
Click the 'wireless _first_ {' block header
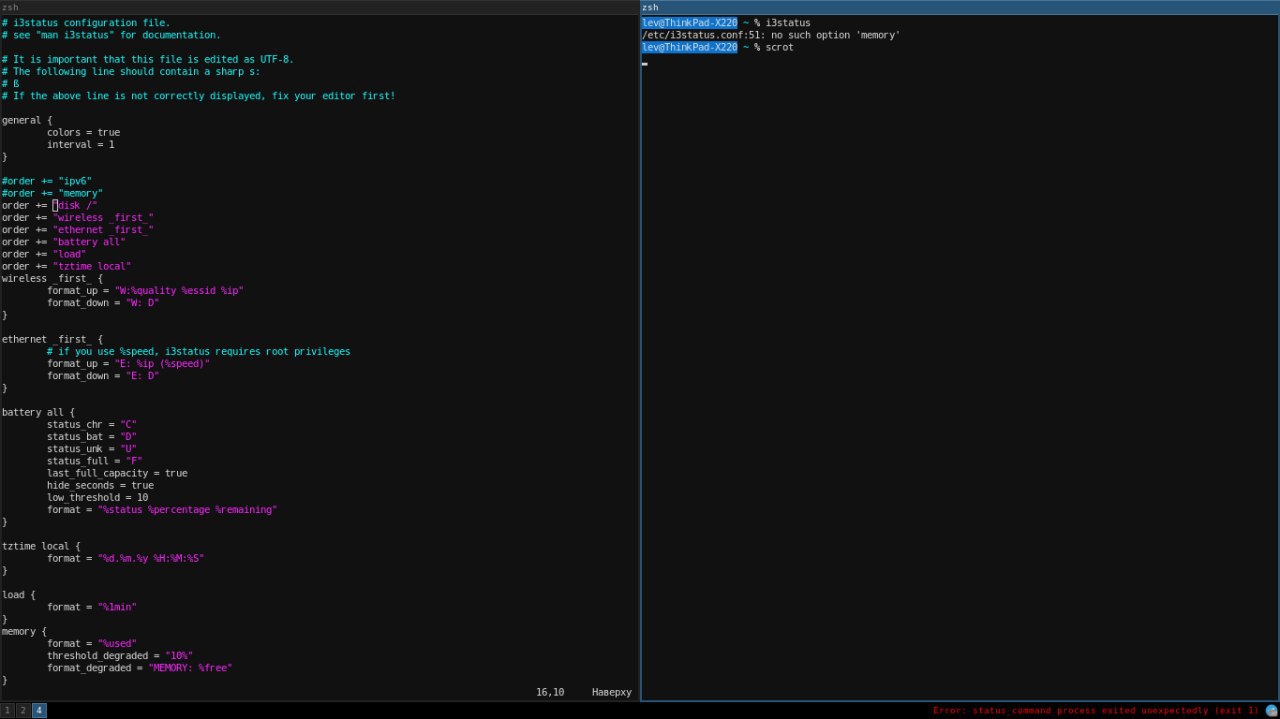(52, 278)
